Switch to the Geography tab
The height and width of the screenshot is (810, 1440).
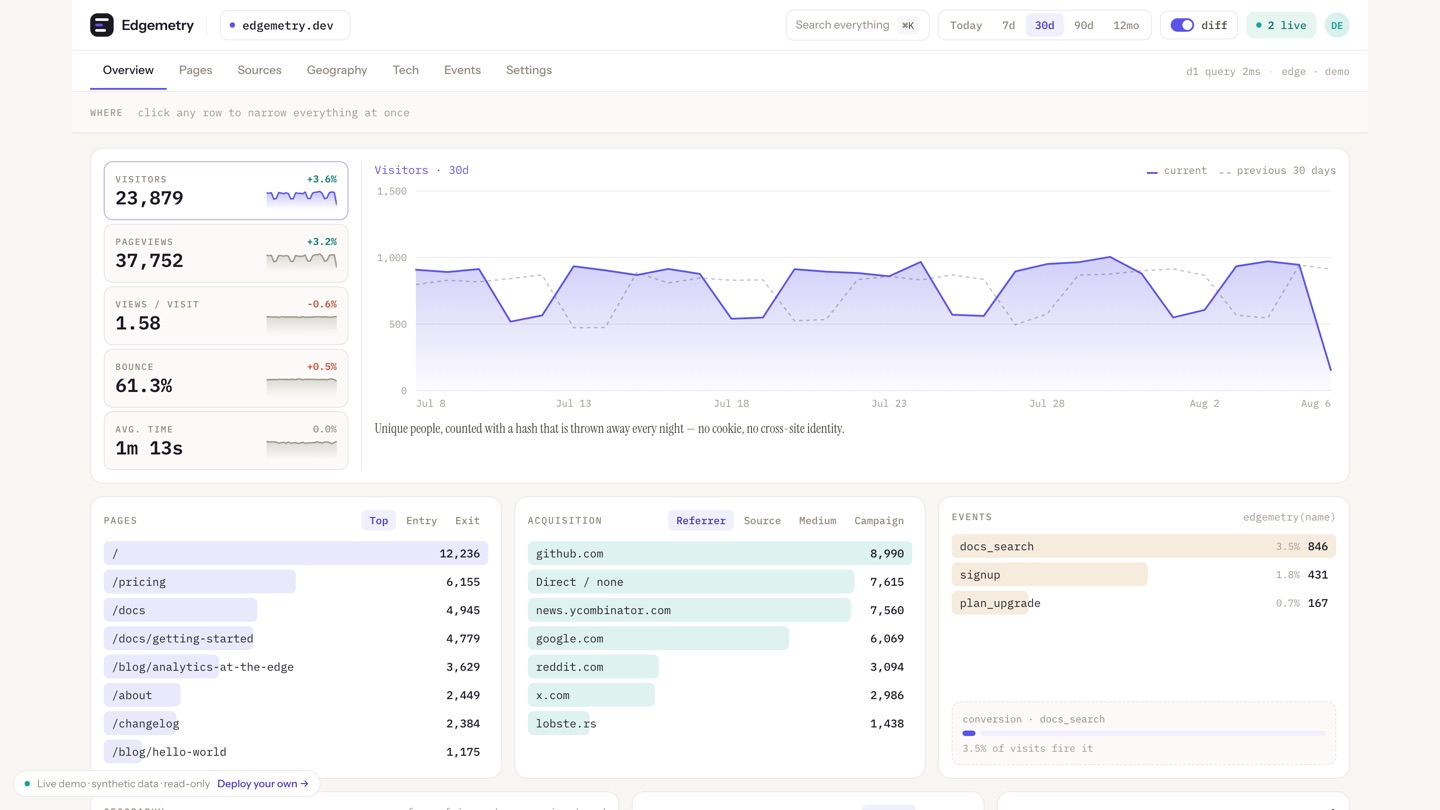337,70
